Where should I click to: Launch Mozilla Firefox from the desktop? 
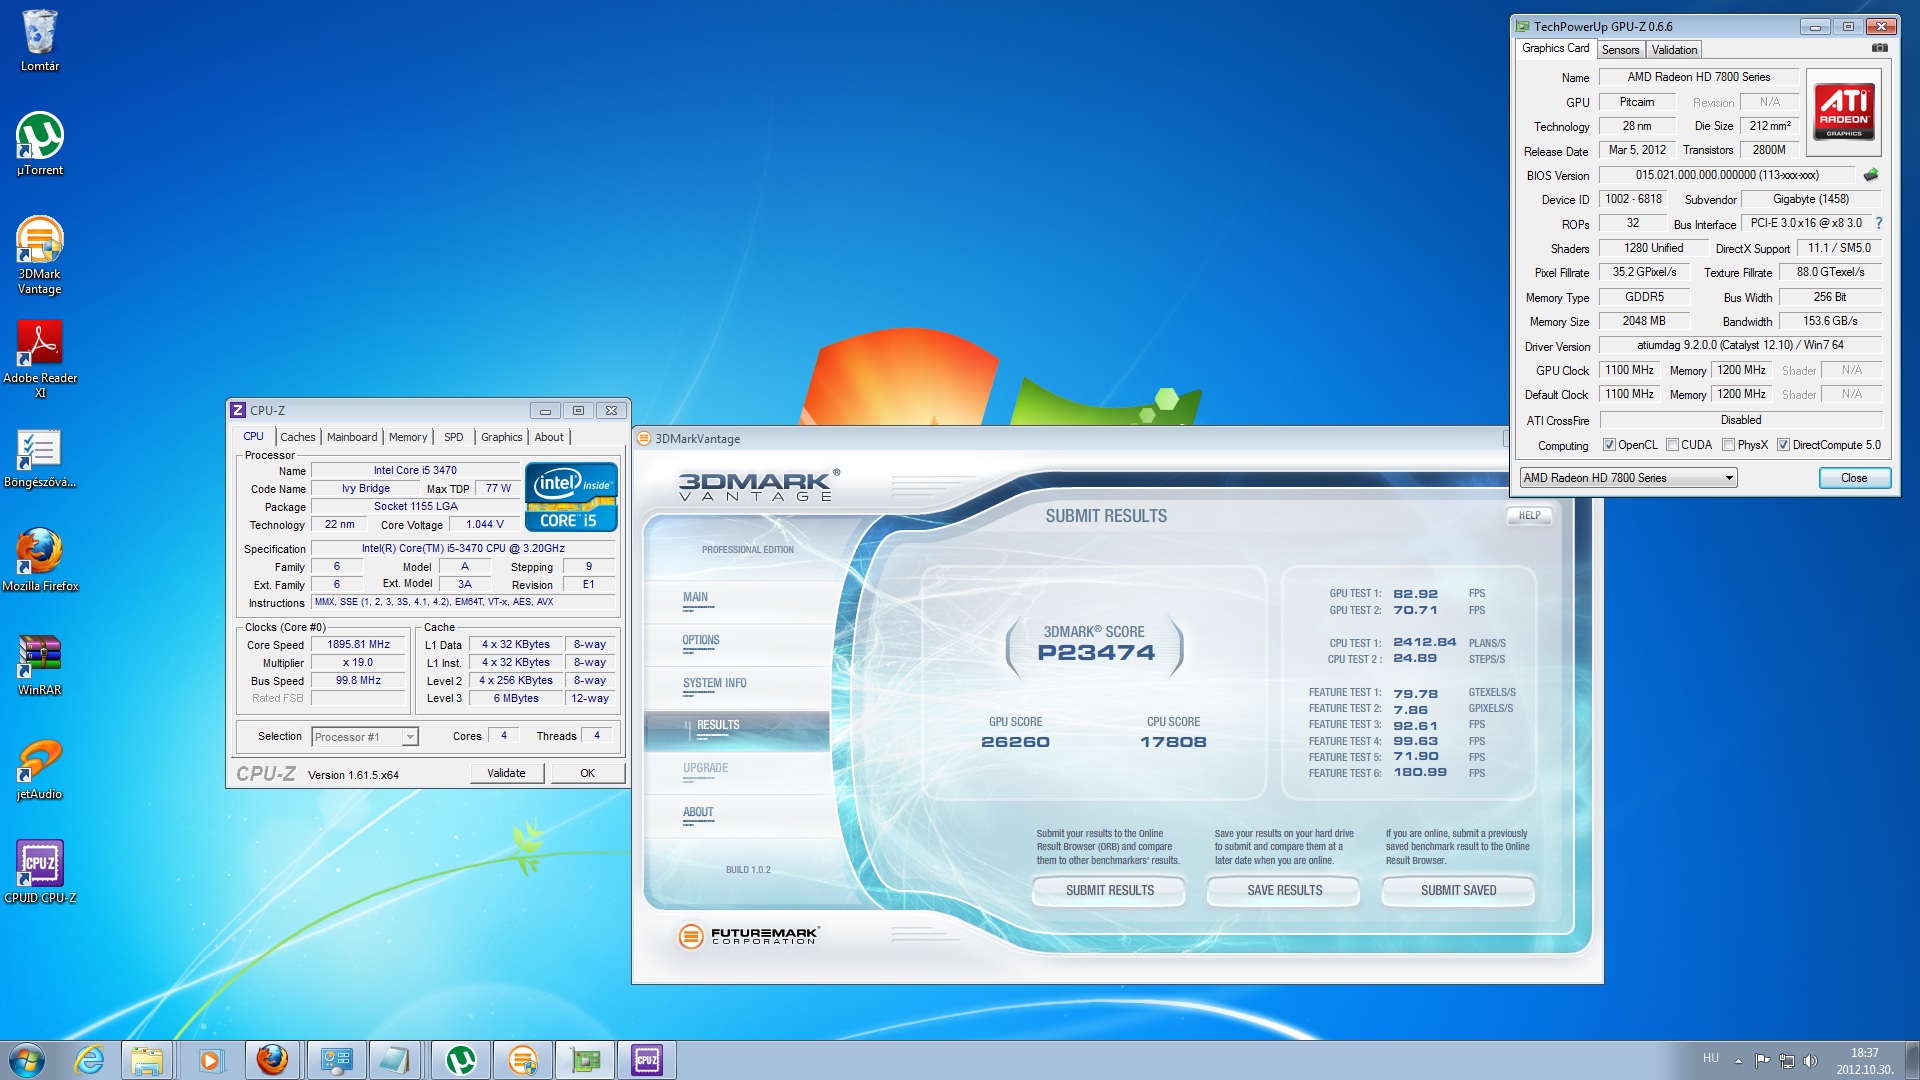tap(40, 561)
